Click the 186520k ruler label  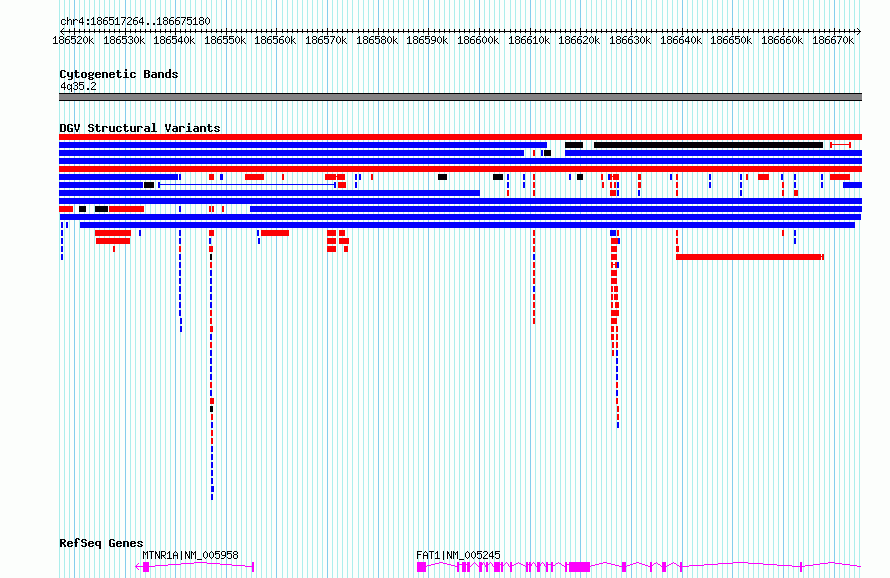73,40
